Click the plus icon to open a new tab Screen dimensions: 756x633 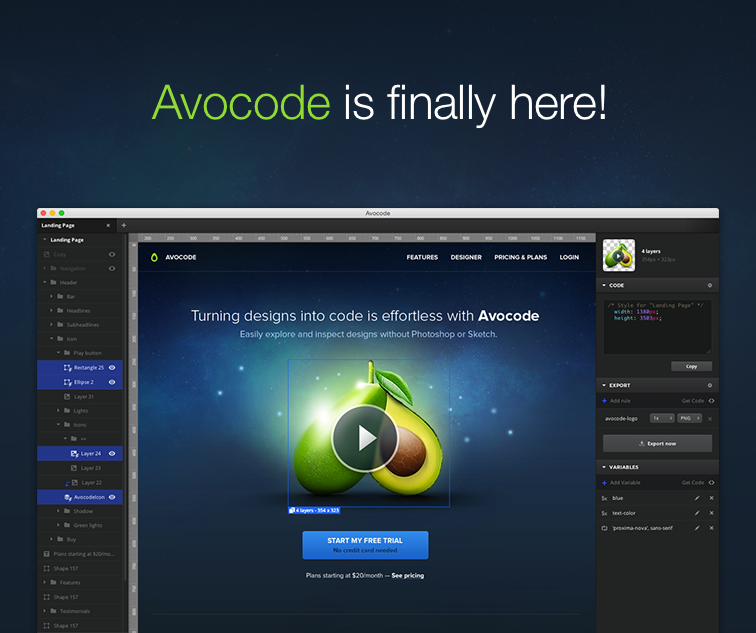123,225
